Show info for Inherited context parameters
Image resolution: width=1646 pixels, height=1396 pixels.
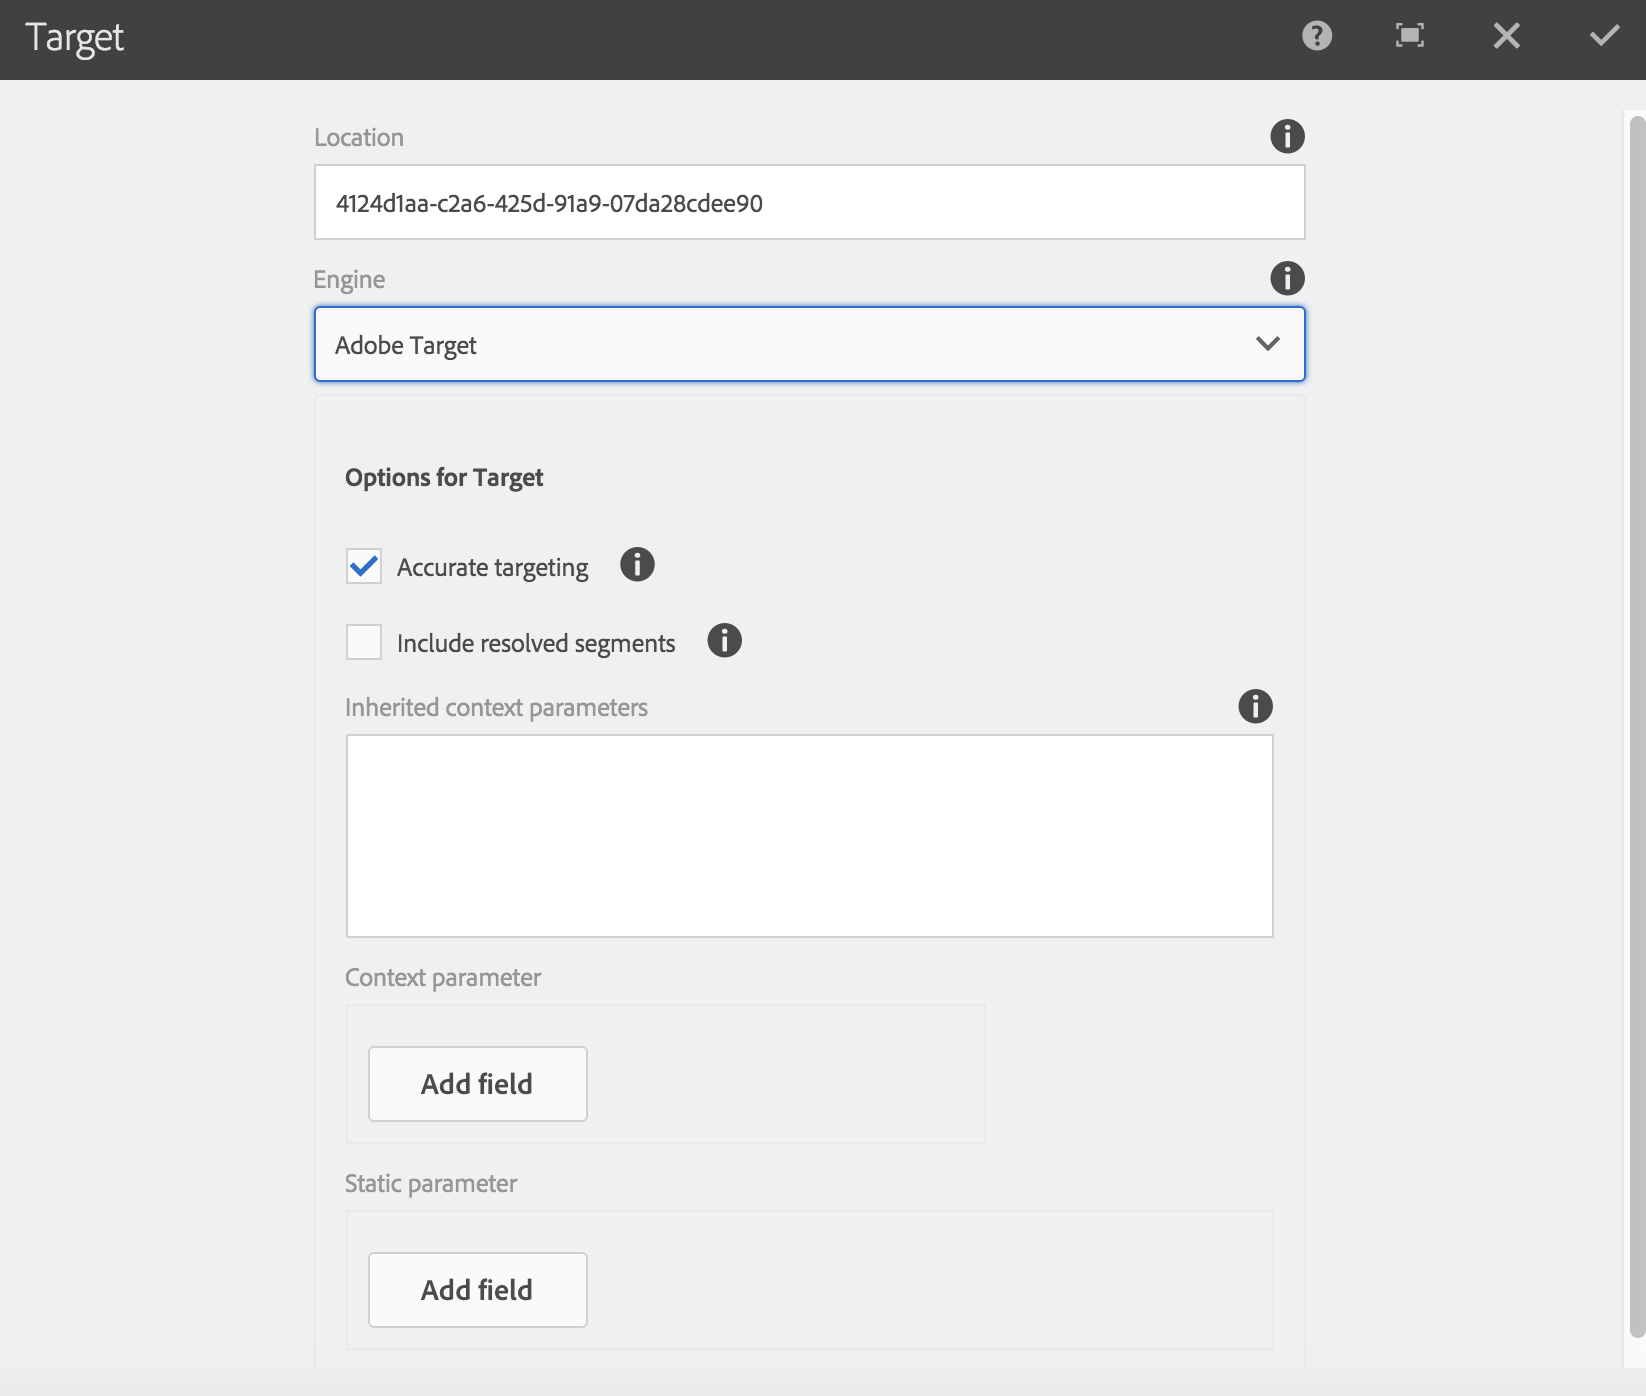click(x=1255, y=707)
